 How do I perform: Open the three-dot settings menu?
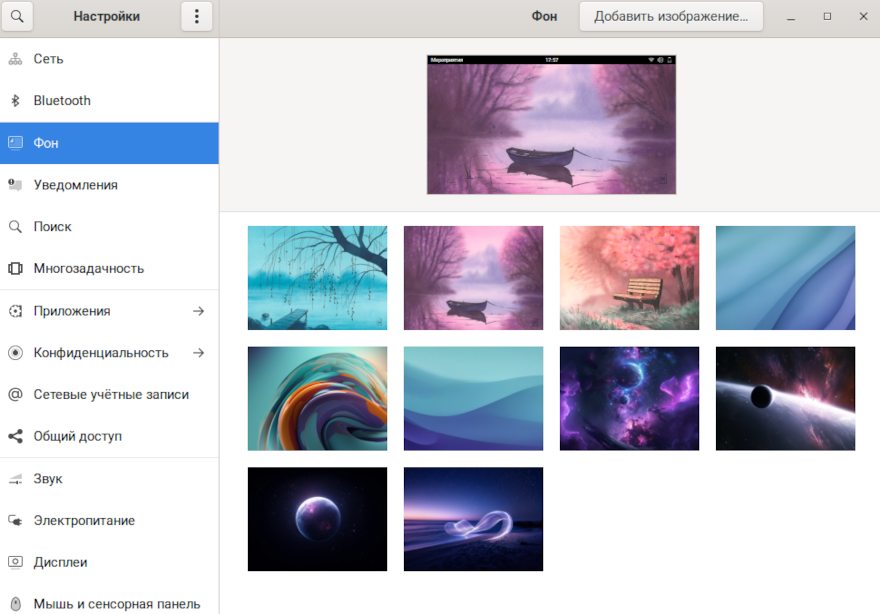[196, 16]
